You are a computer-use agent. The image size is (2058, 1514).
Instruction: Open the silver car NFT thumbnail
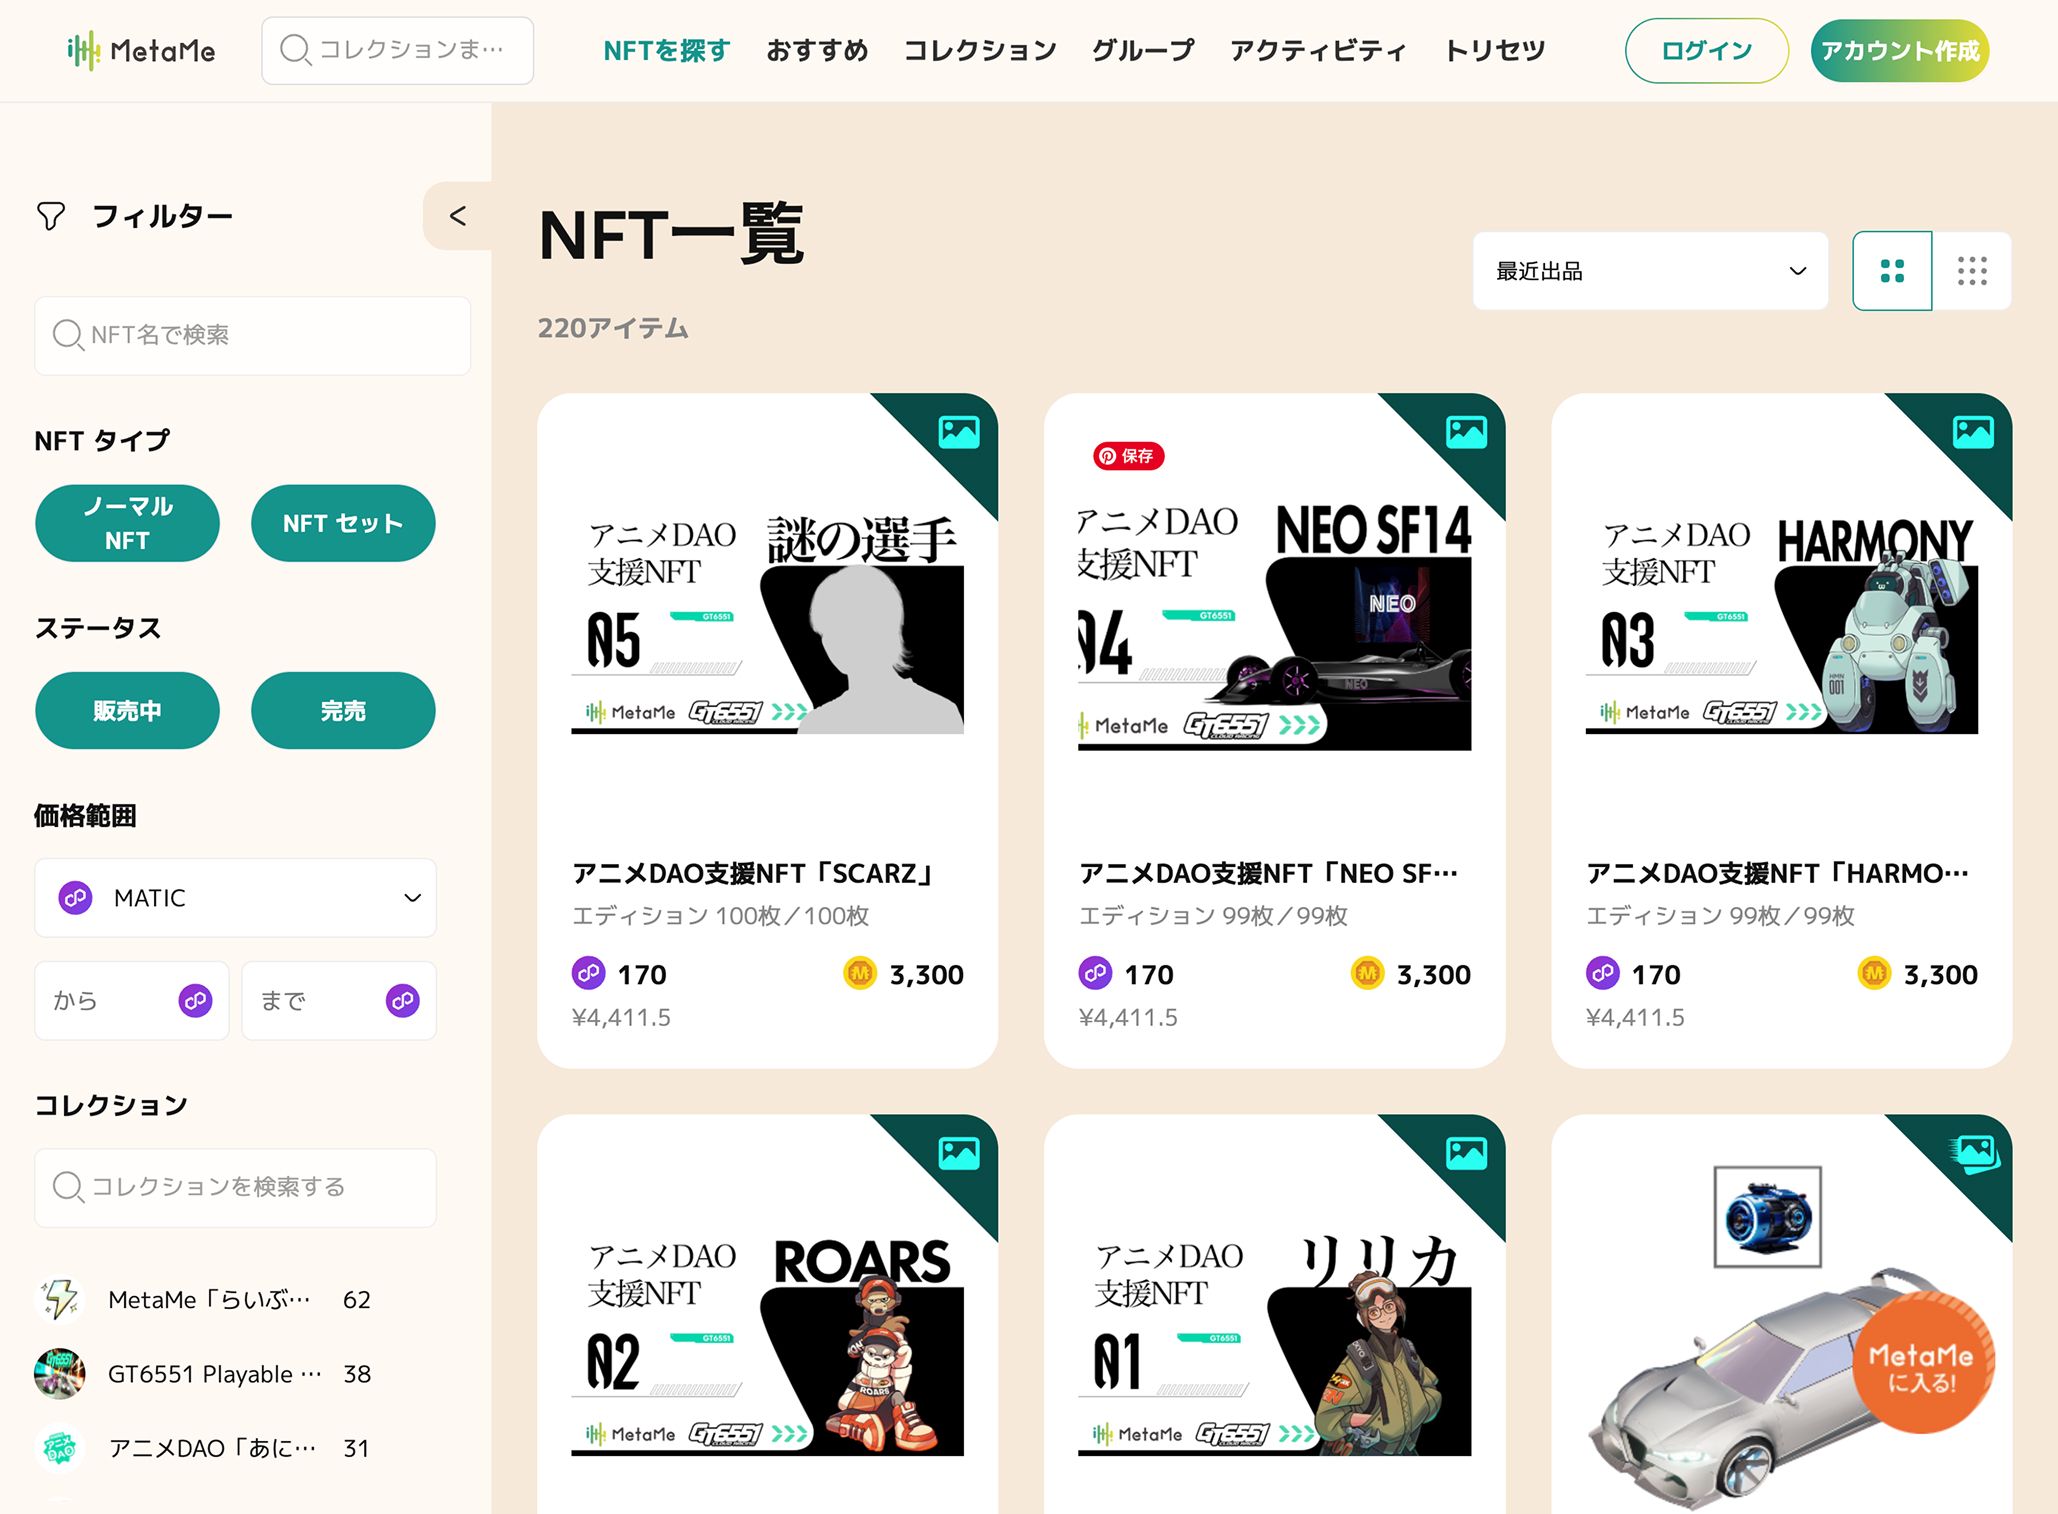[1782, 1340]
